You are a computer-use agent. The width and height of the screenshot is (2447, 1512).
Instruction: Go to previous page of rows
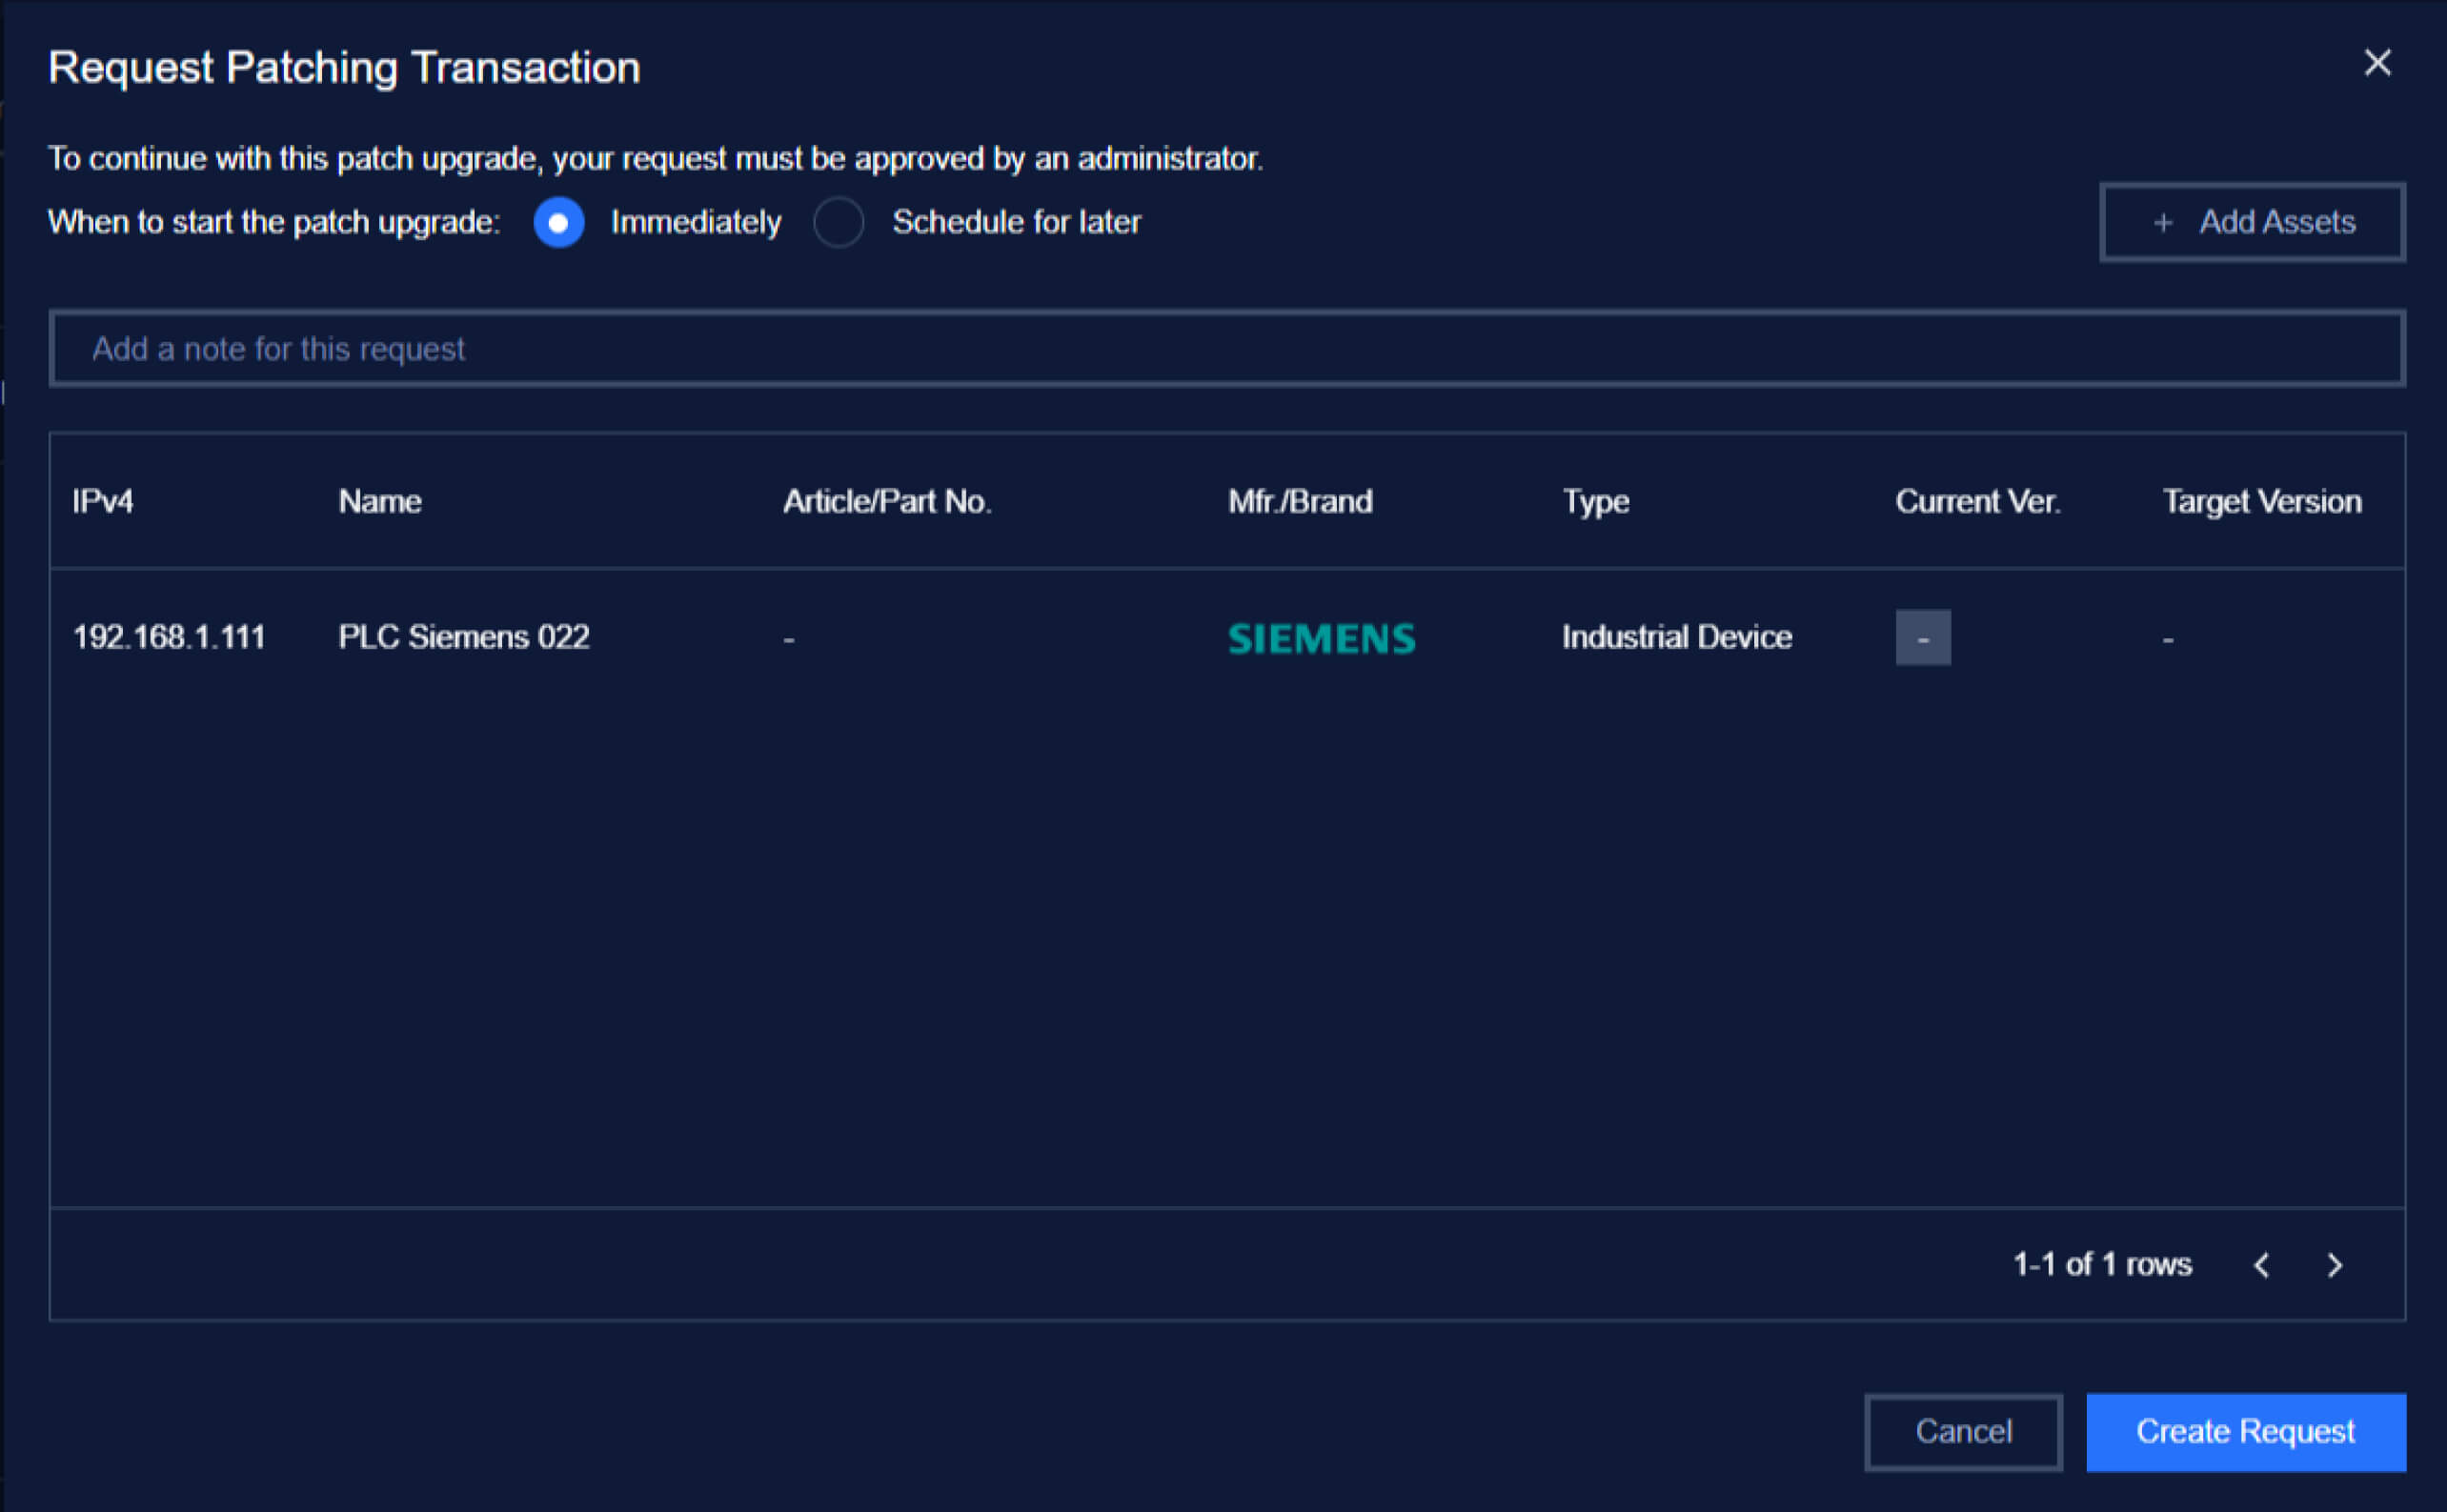(x=2262, y=1265)
